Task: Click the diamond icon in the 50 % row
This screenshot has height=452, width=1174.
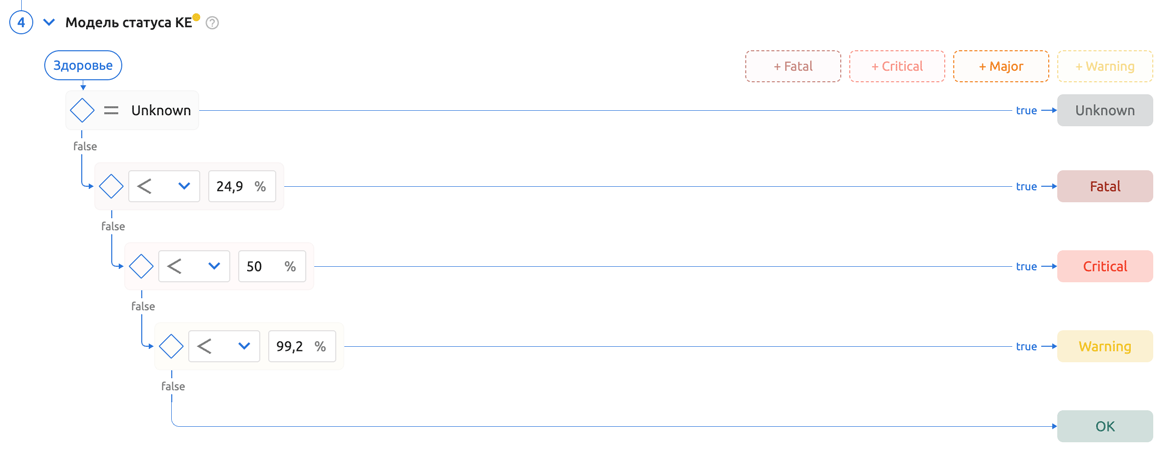Action: coord(141,267)
